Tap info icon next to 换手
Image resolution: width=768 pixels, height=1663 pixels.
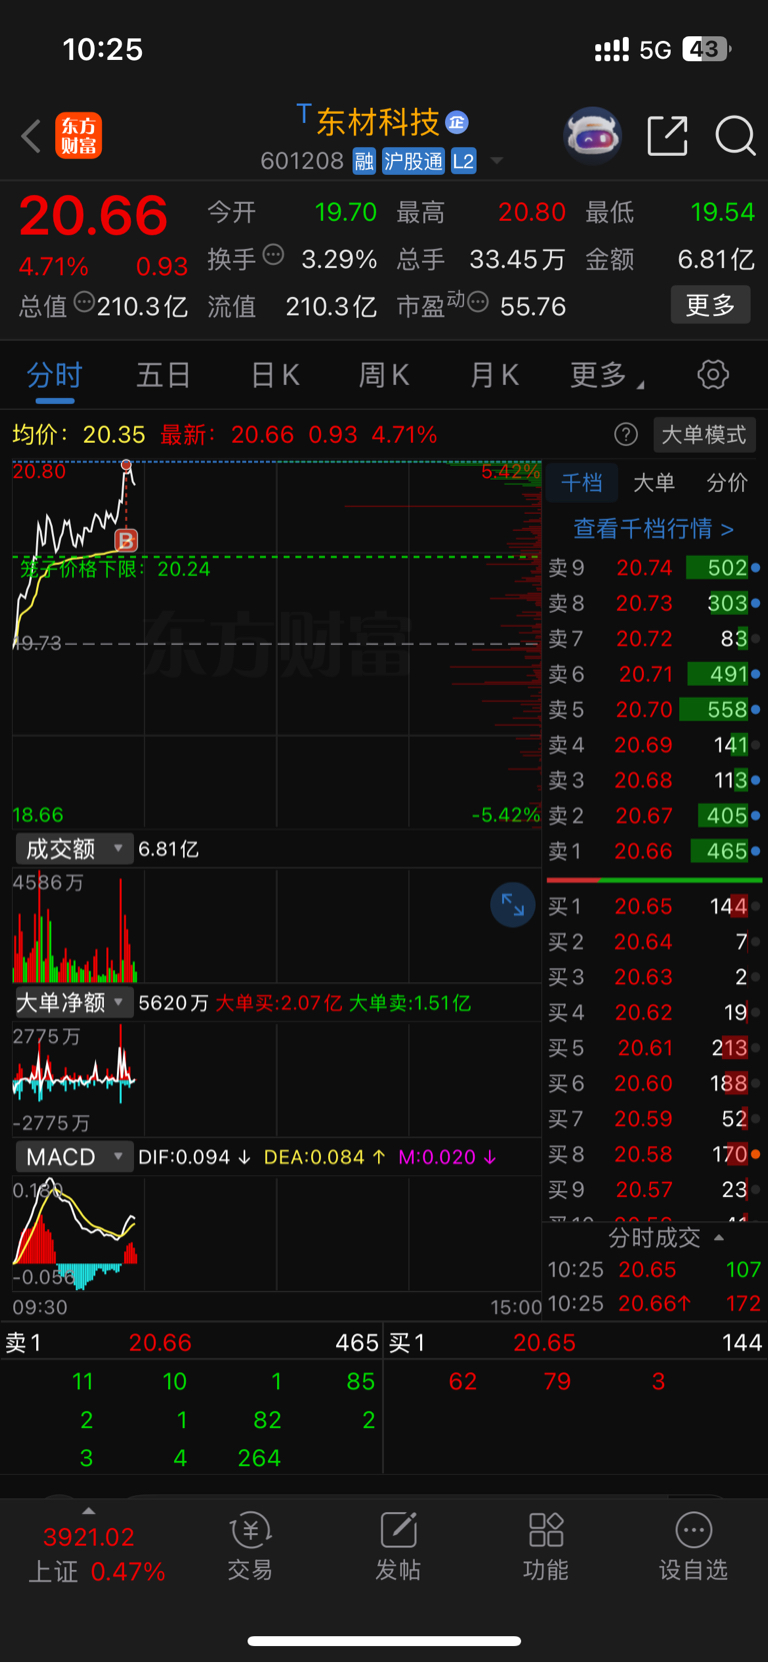(x=273, y=255)
